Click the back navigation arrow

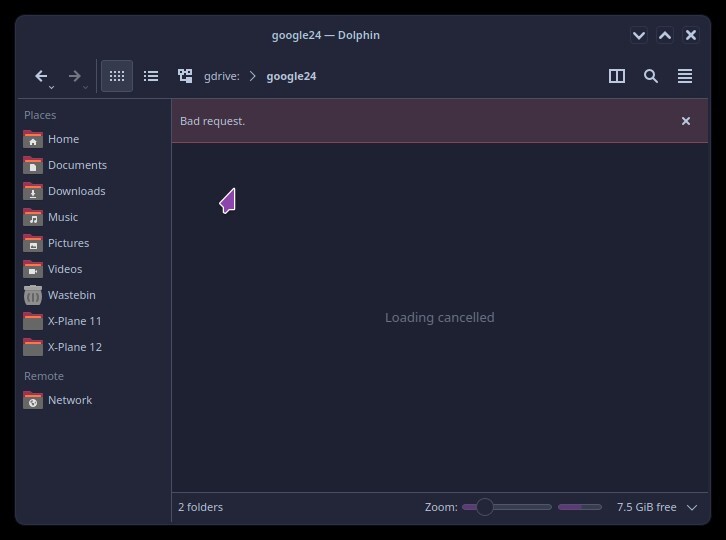click(x=41, y=76)
